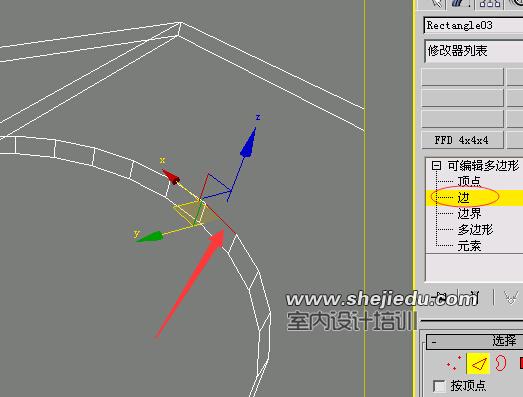
Task: Select the Edge sub-object icon highlighted yellow
Action: (478, 363)
